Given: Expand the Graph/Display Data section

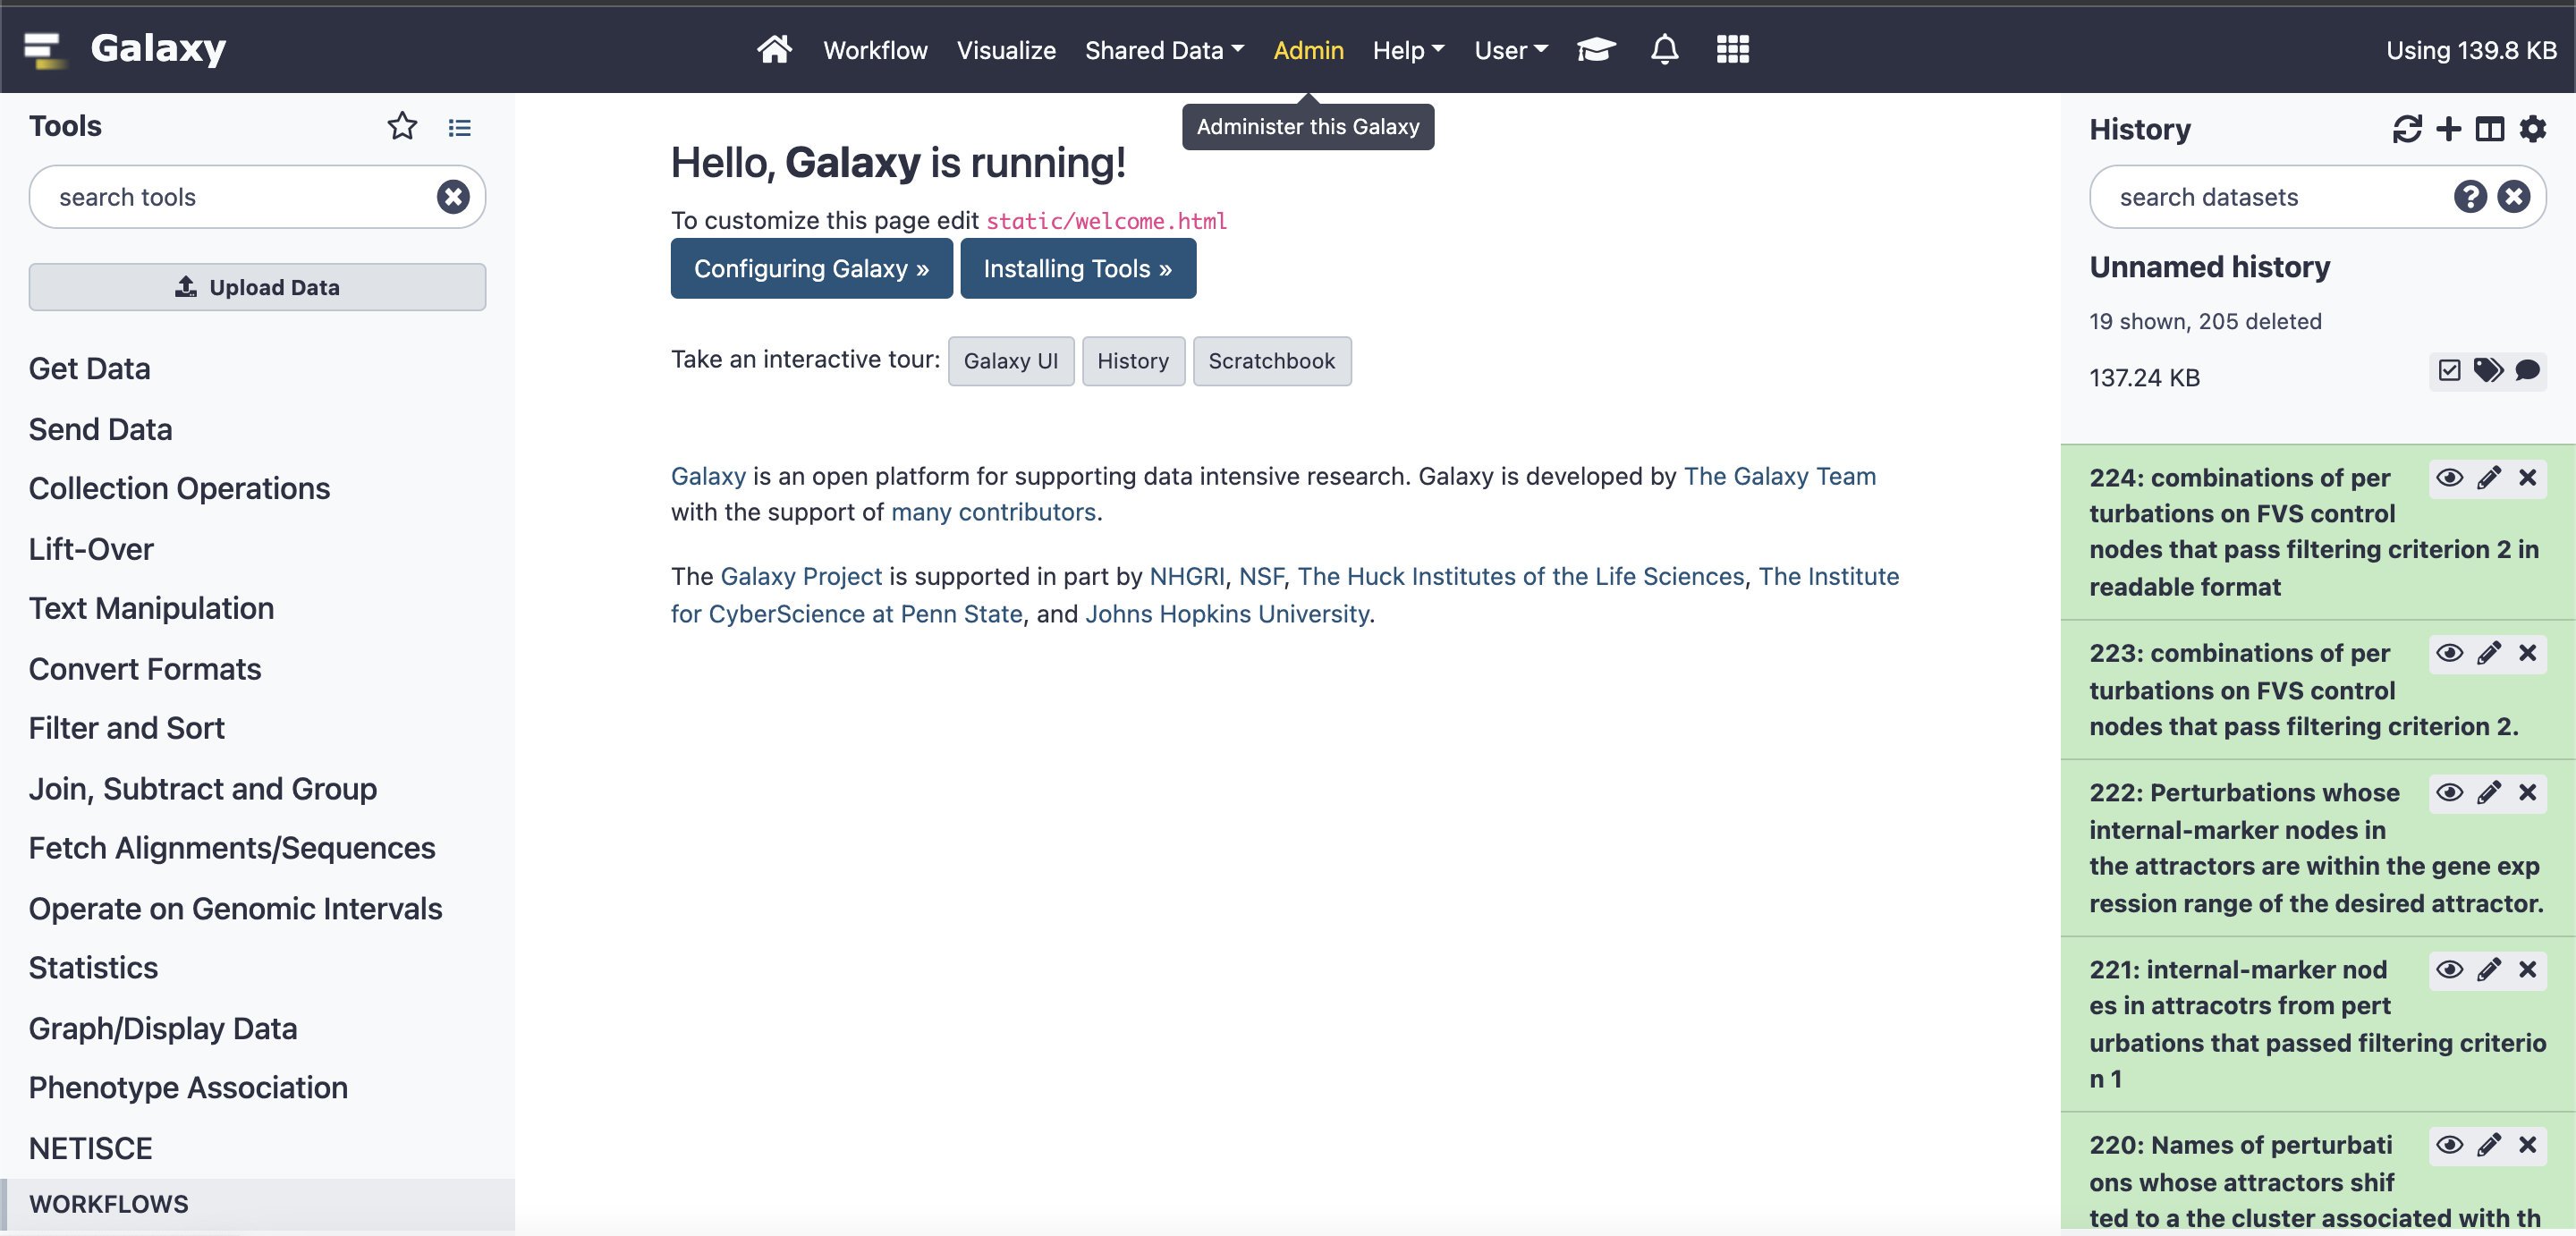Looking at the screenshot, I should coord(163,1028).
